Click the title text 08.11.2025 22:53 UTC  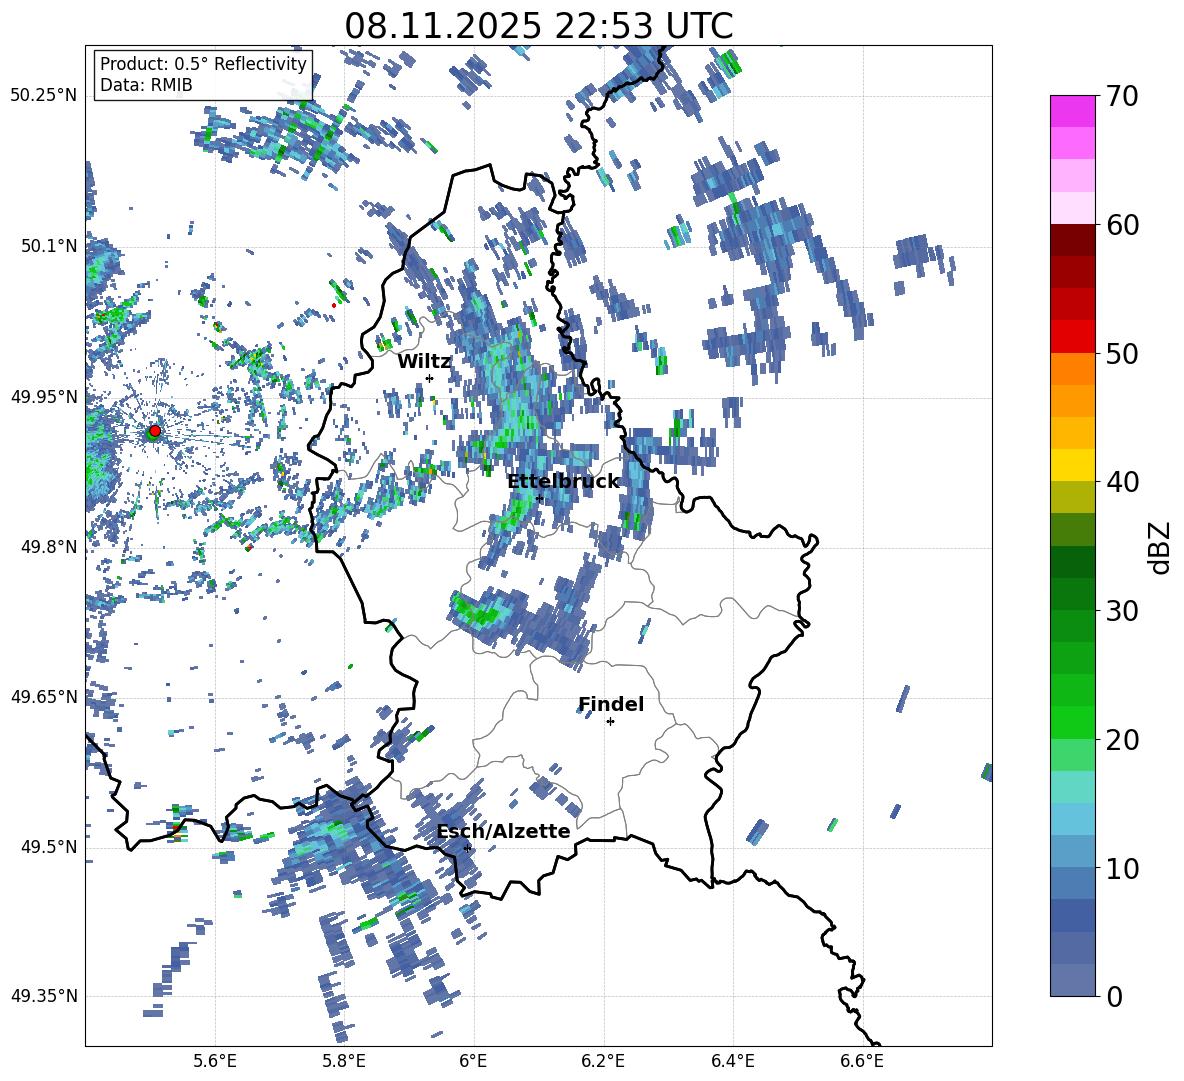538,26
